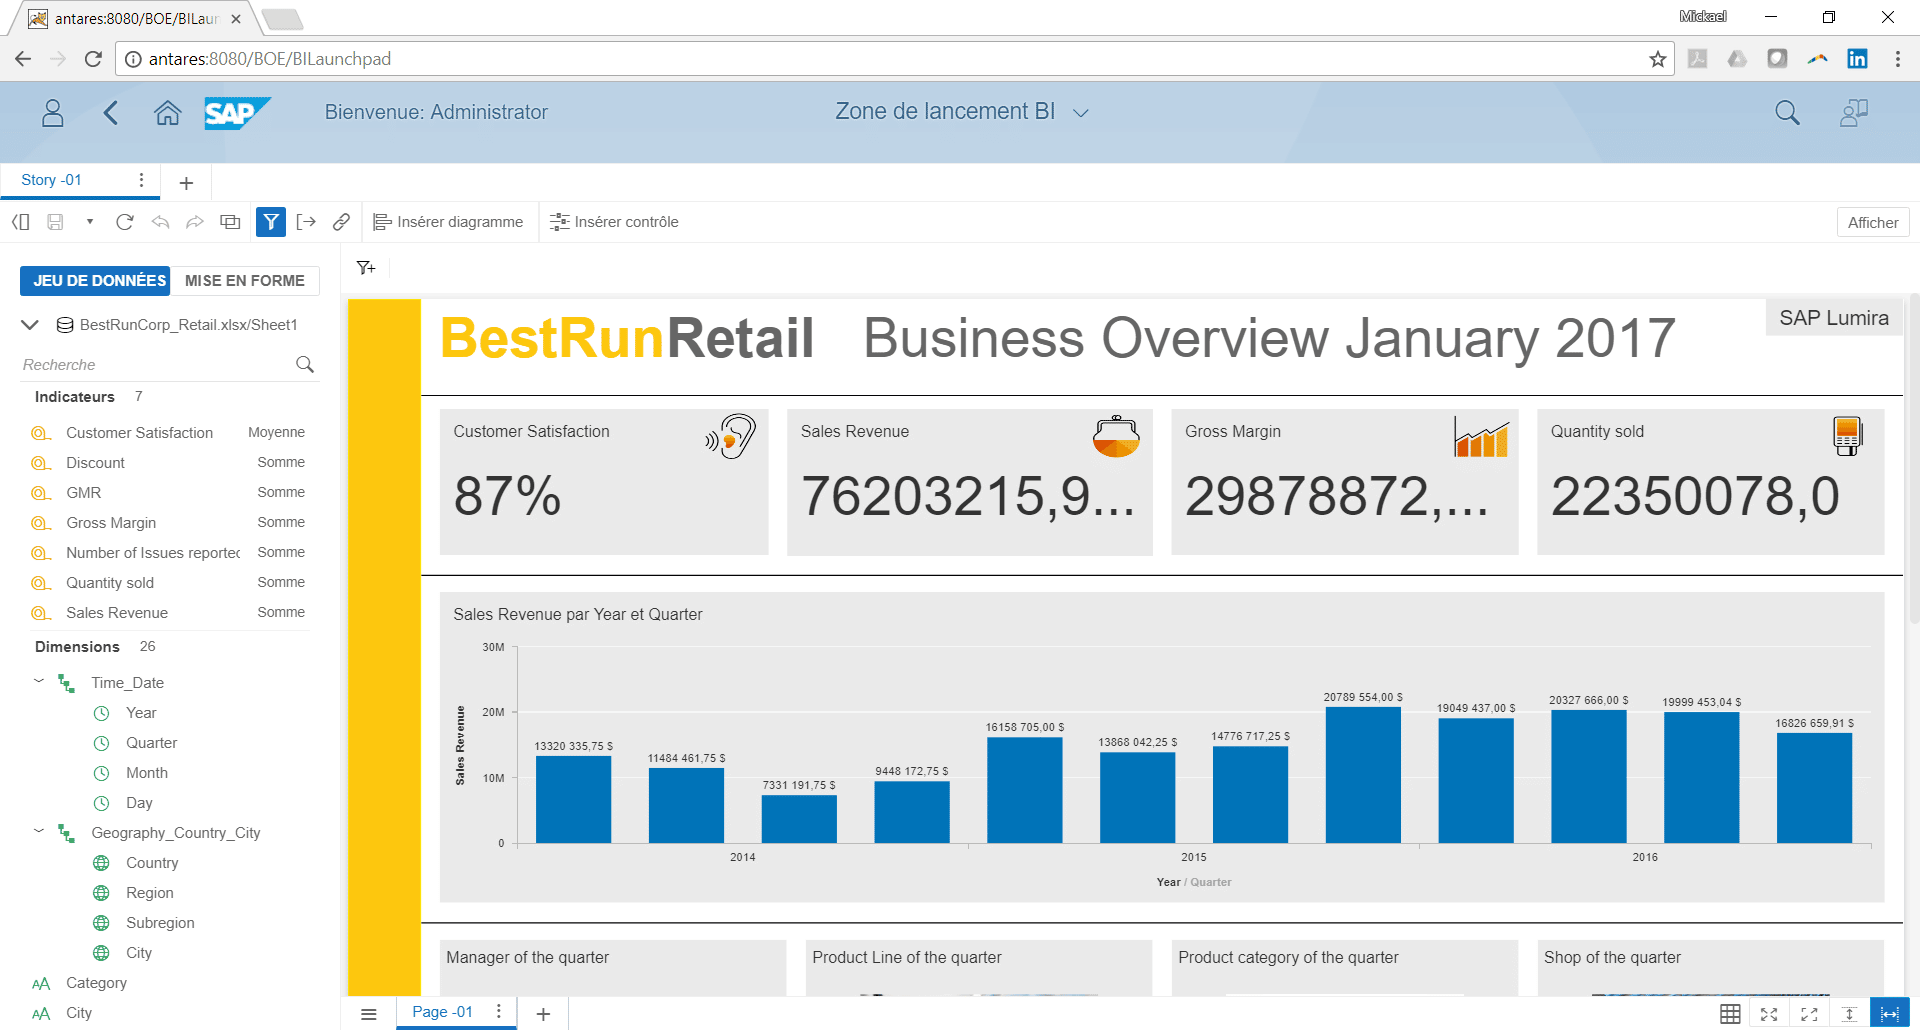Screen dimensions: 1920x1030
Task: Click the SAP Lumira label
Action: click(x=1834, y=318)
